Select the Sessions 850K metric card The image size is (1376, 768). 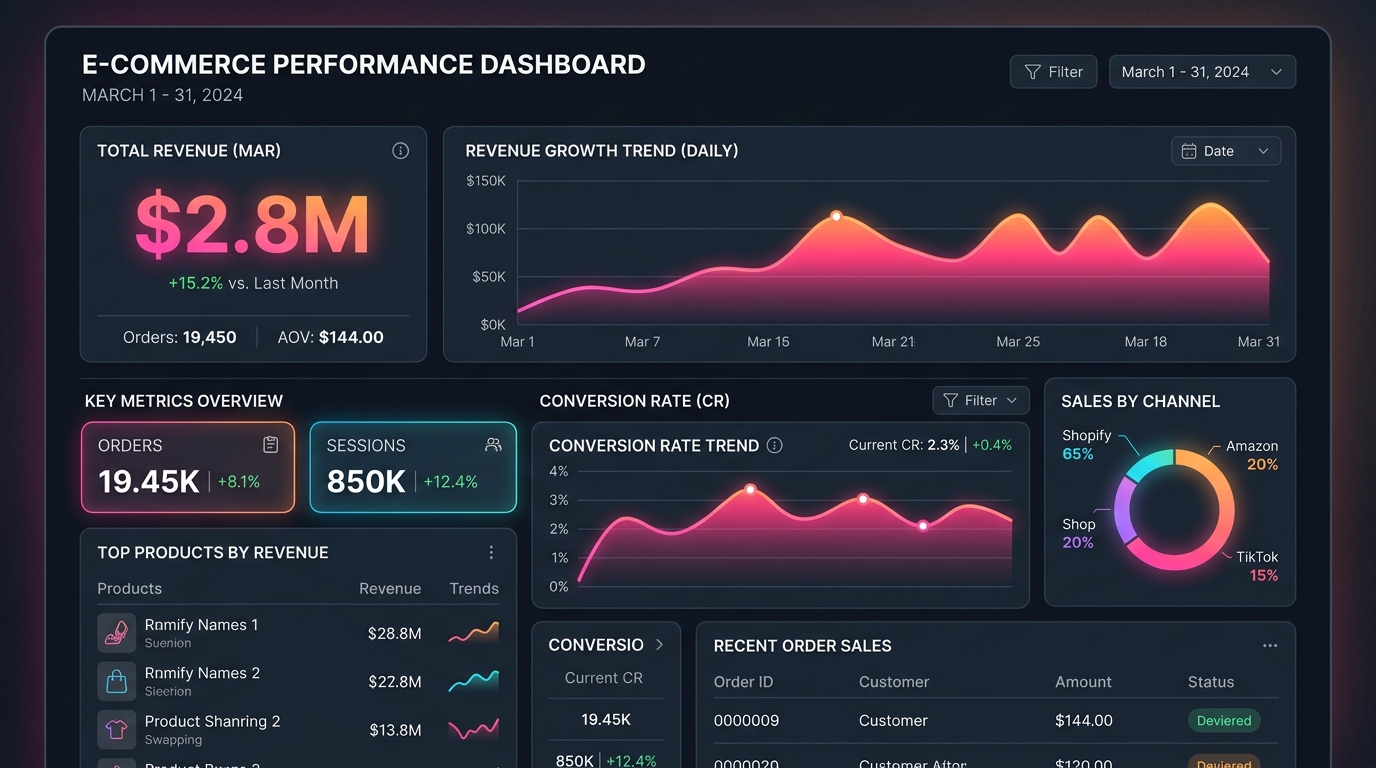(413, 467)
